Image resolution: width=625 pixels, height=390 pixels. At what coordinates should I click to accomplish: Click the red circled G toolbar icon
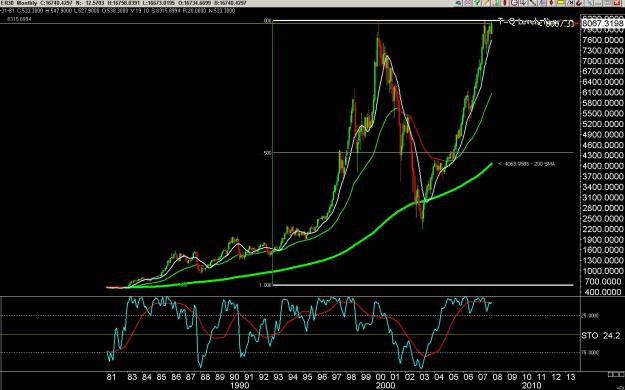(x=514, y=3)
